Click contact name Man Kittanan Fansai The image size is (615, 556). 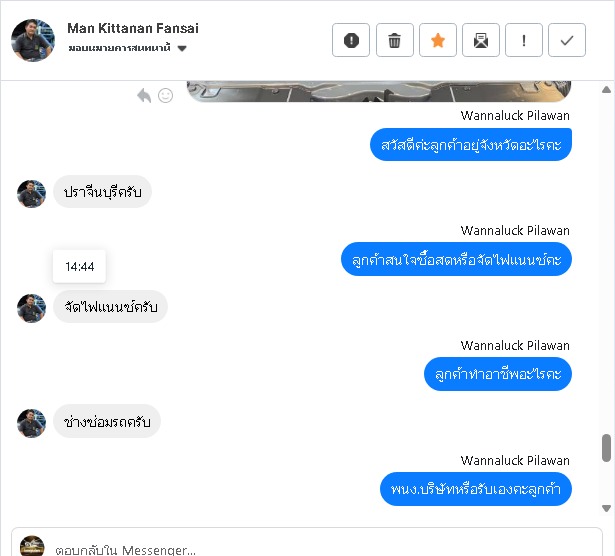tap(133, 28)
